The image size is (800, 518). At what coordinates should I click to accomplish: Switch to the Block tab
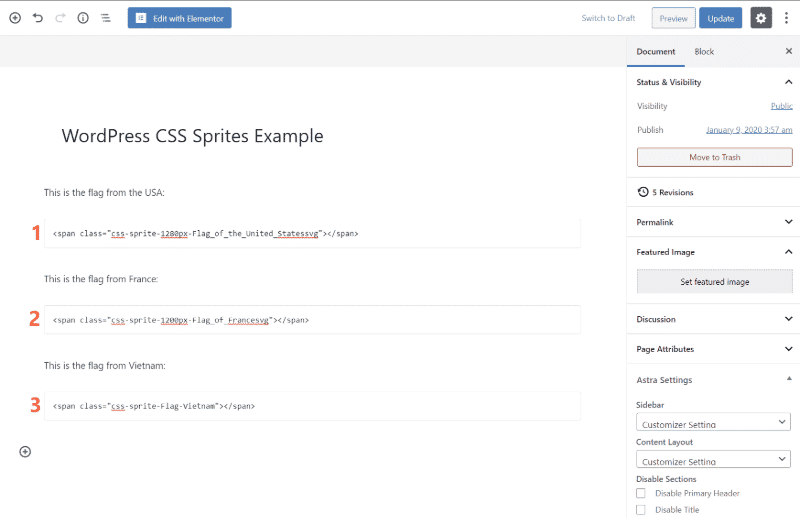click(x=704, y=52)
